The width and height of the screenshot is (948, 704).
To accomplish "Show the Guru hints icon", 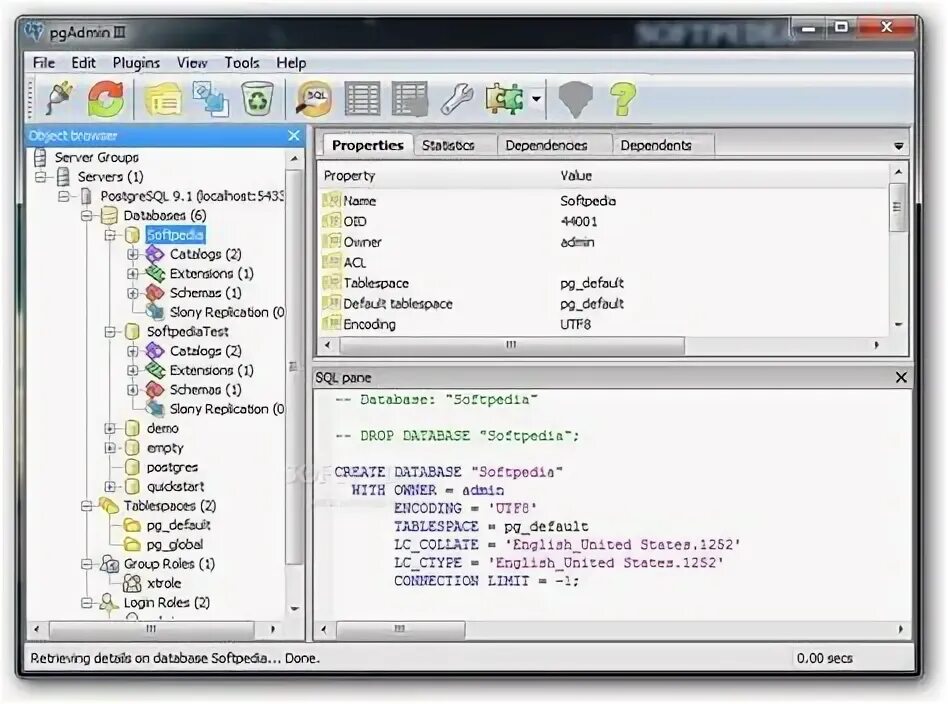I will [x=575, y=100].
